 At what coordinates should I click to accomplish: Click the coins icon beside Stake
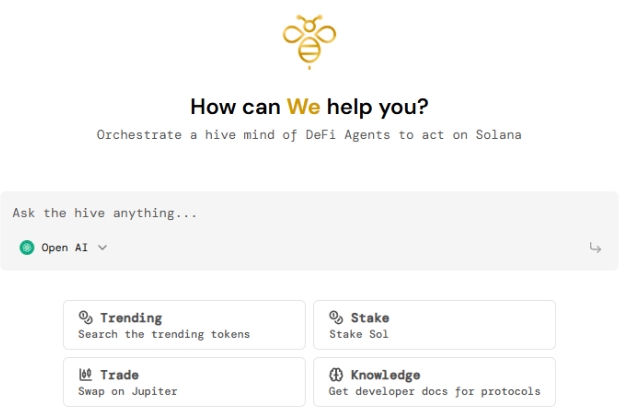pos(336,317)
